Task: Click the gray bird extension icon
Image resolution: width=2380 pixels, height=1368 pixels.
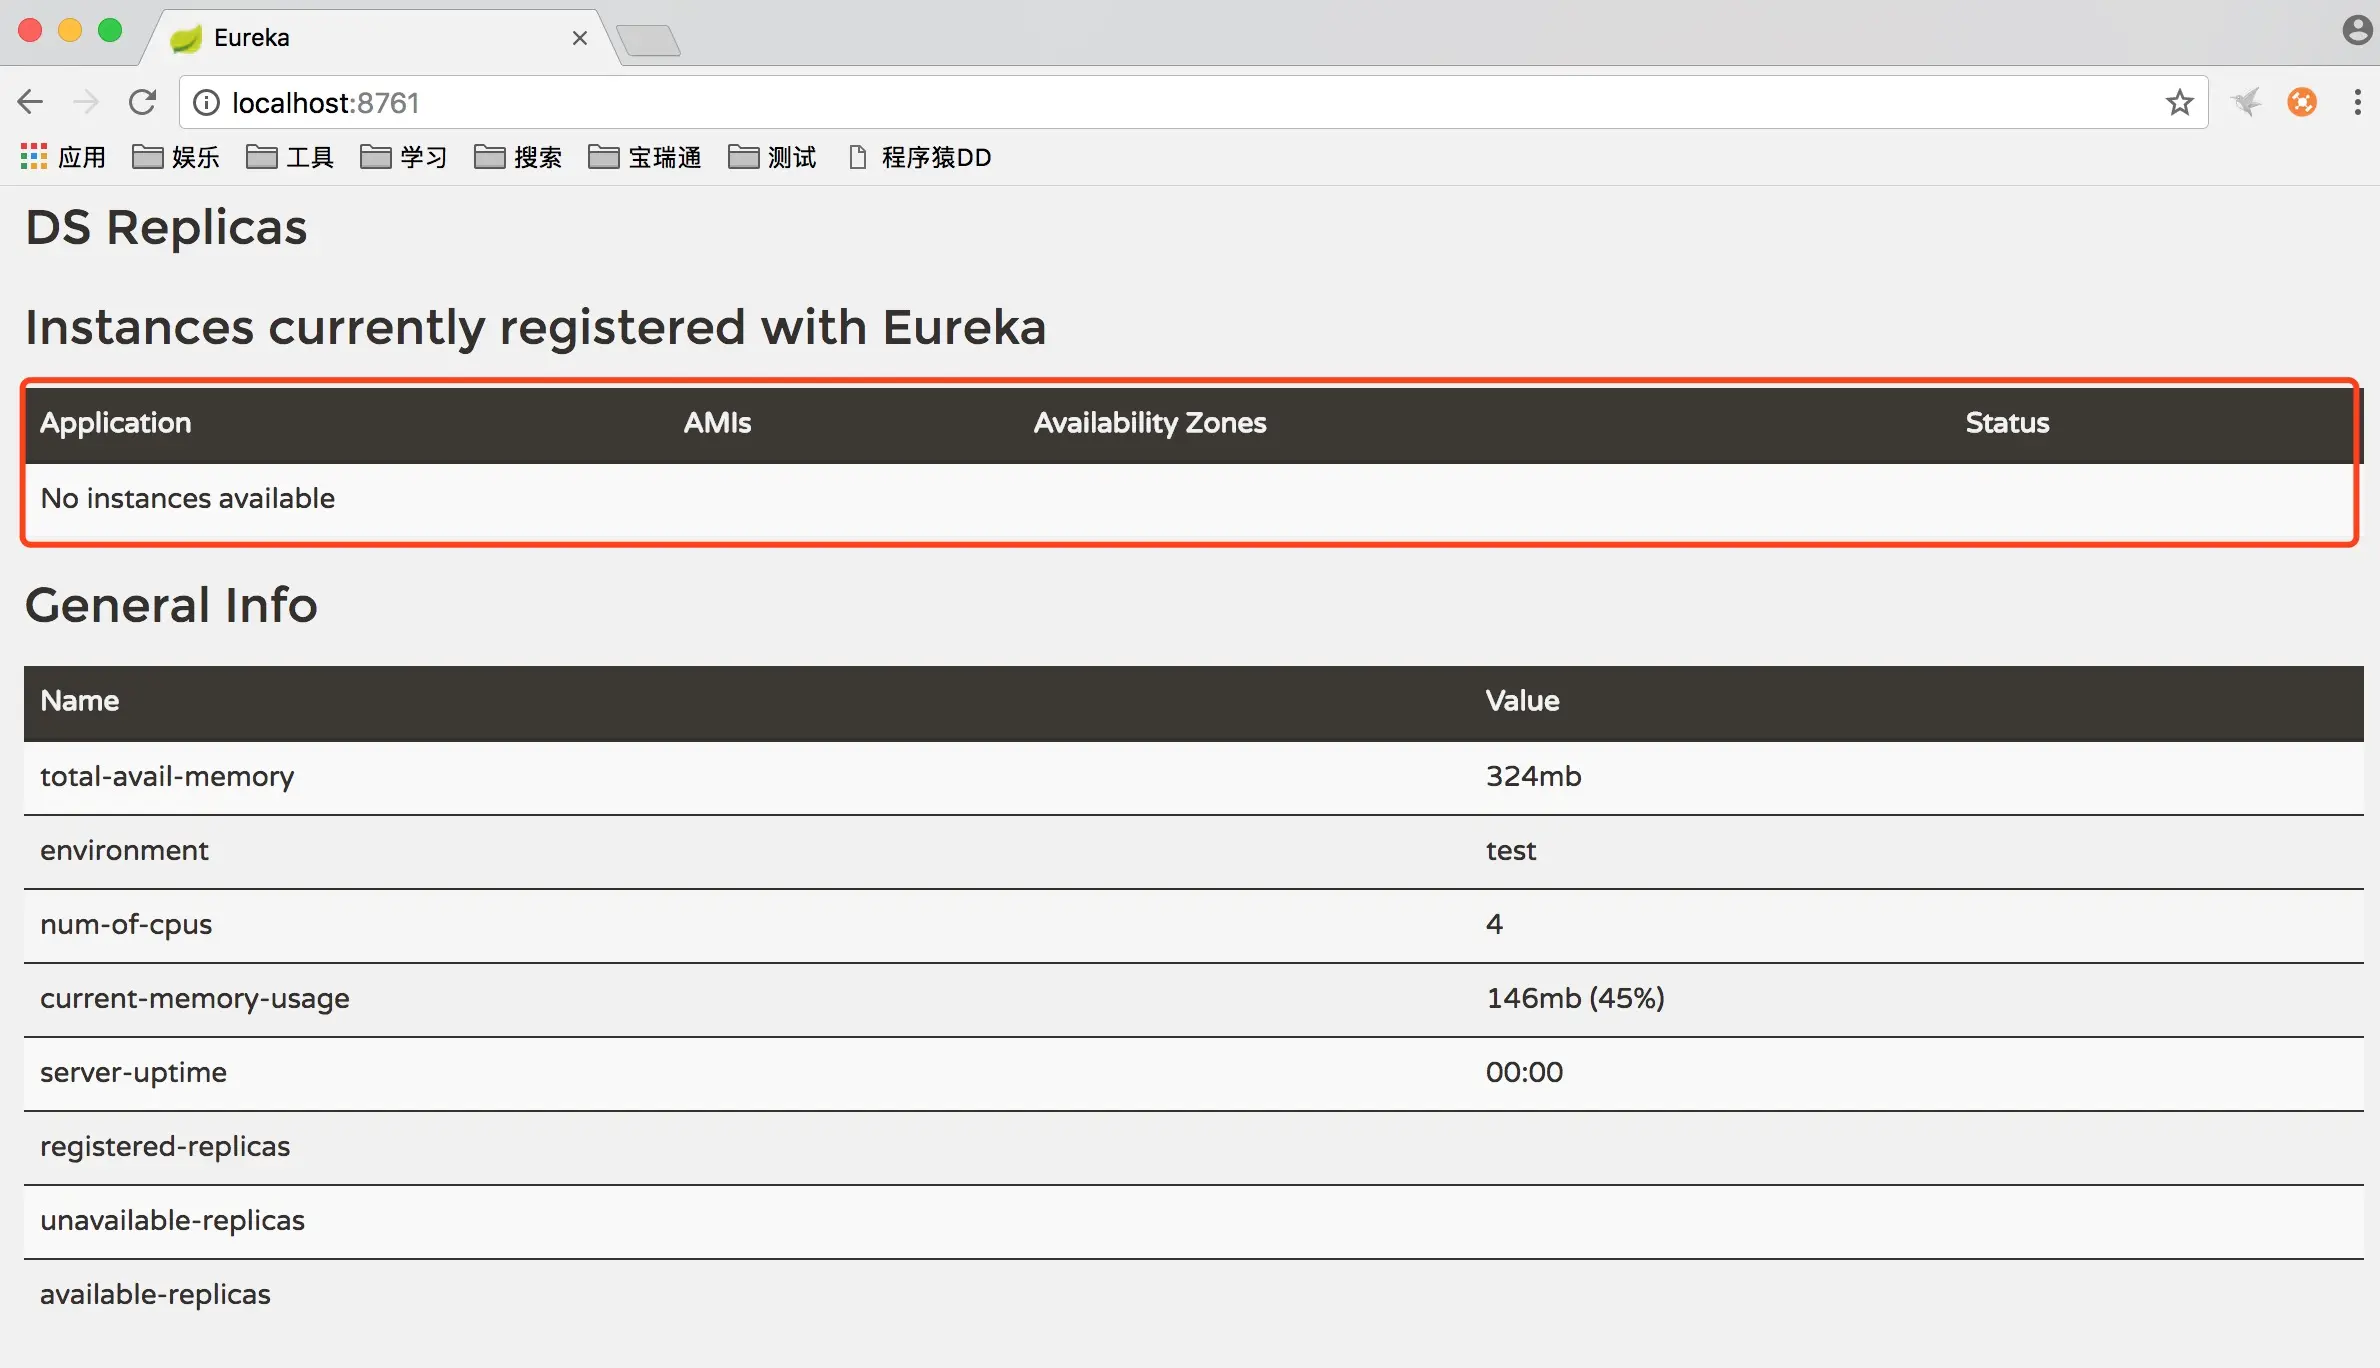Action: [2247, 102]
